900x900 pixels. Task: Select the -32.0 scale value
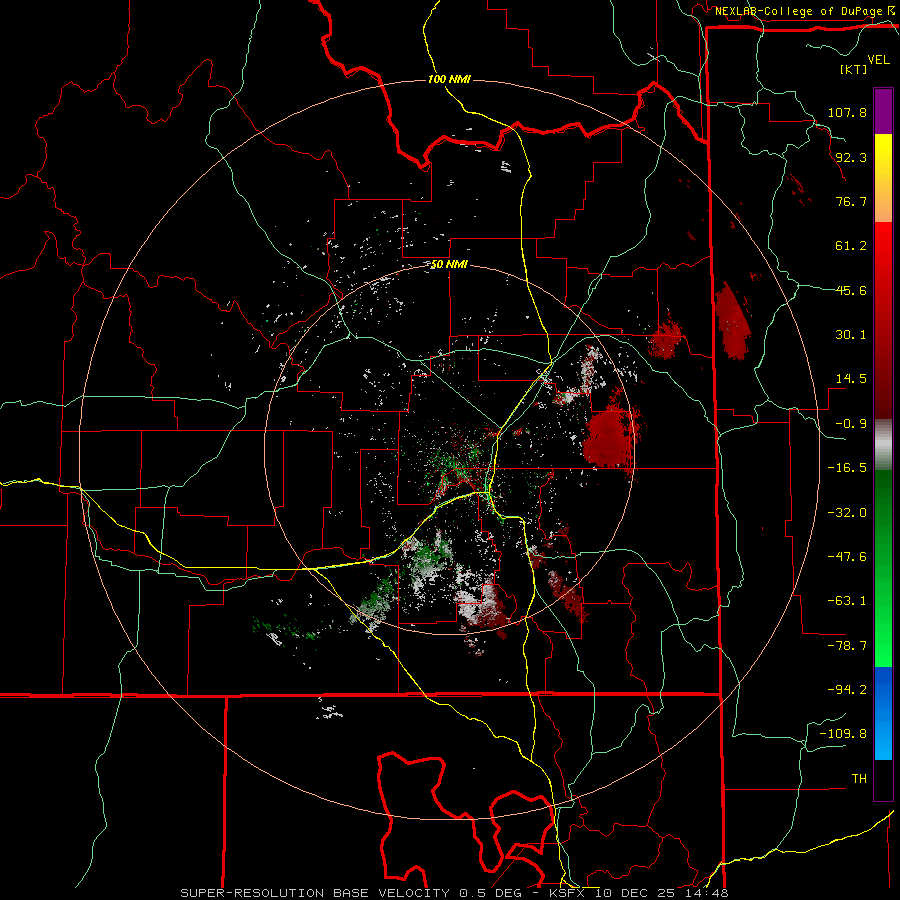(847, 513)
